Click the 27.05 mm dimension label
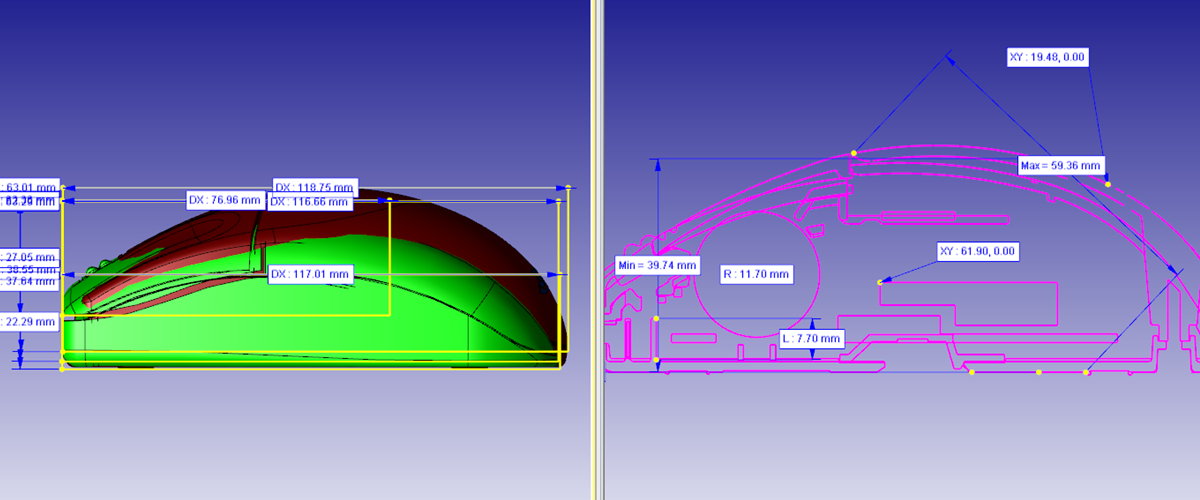The image size is (1200, 500). [32, 255]
